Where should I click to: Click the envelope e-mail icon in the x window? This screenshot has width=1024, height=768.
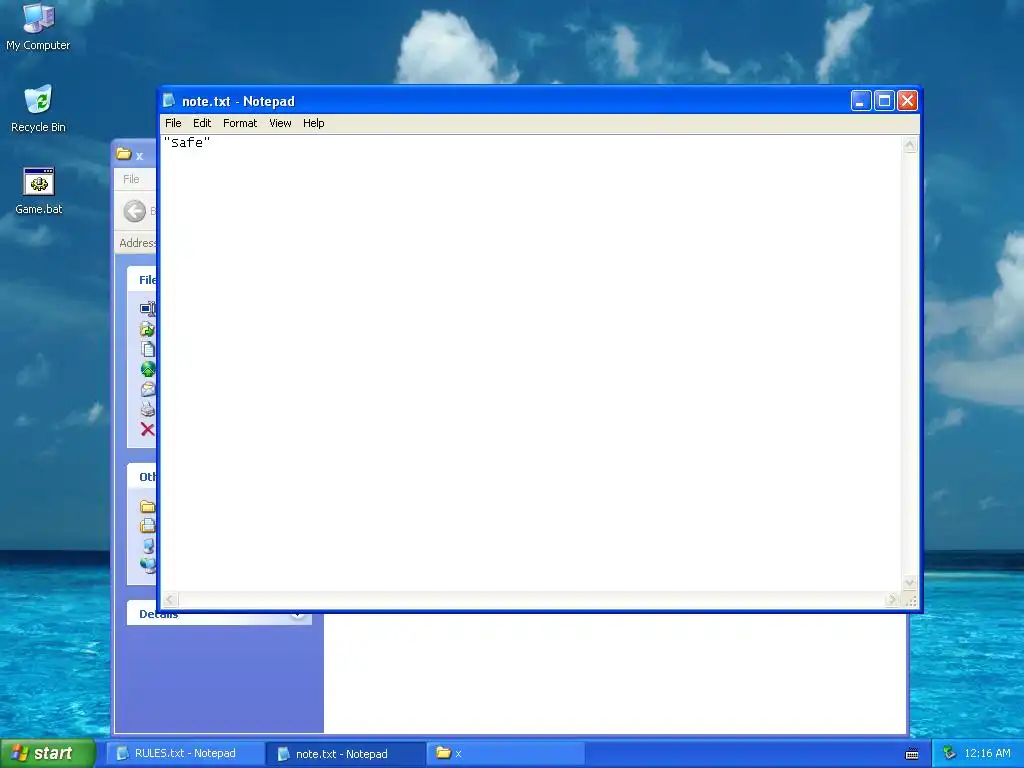pyautogui.click(x=148, y=389)
